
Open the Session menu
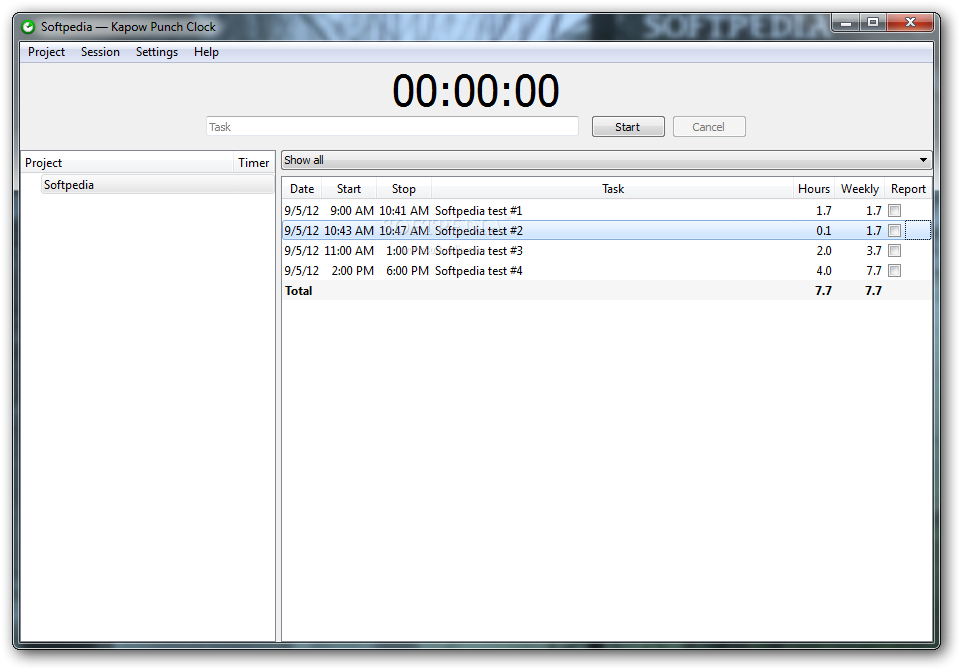click(x=100, y=52)
